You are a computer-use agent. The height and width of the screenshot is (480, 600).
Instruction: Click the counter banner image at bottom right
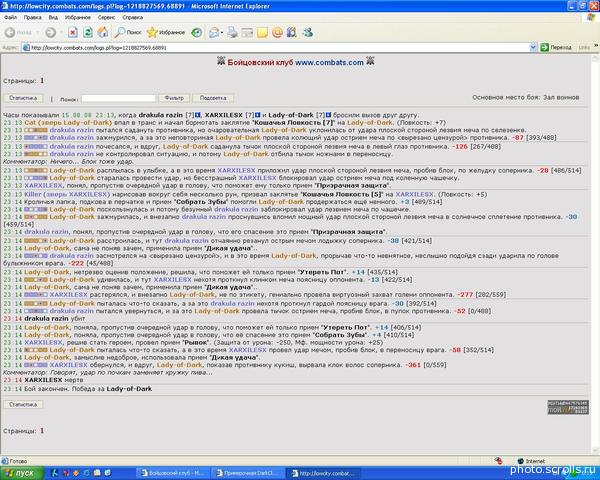[568, 407]
